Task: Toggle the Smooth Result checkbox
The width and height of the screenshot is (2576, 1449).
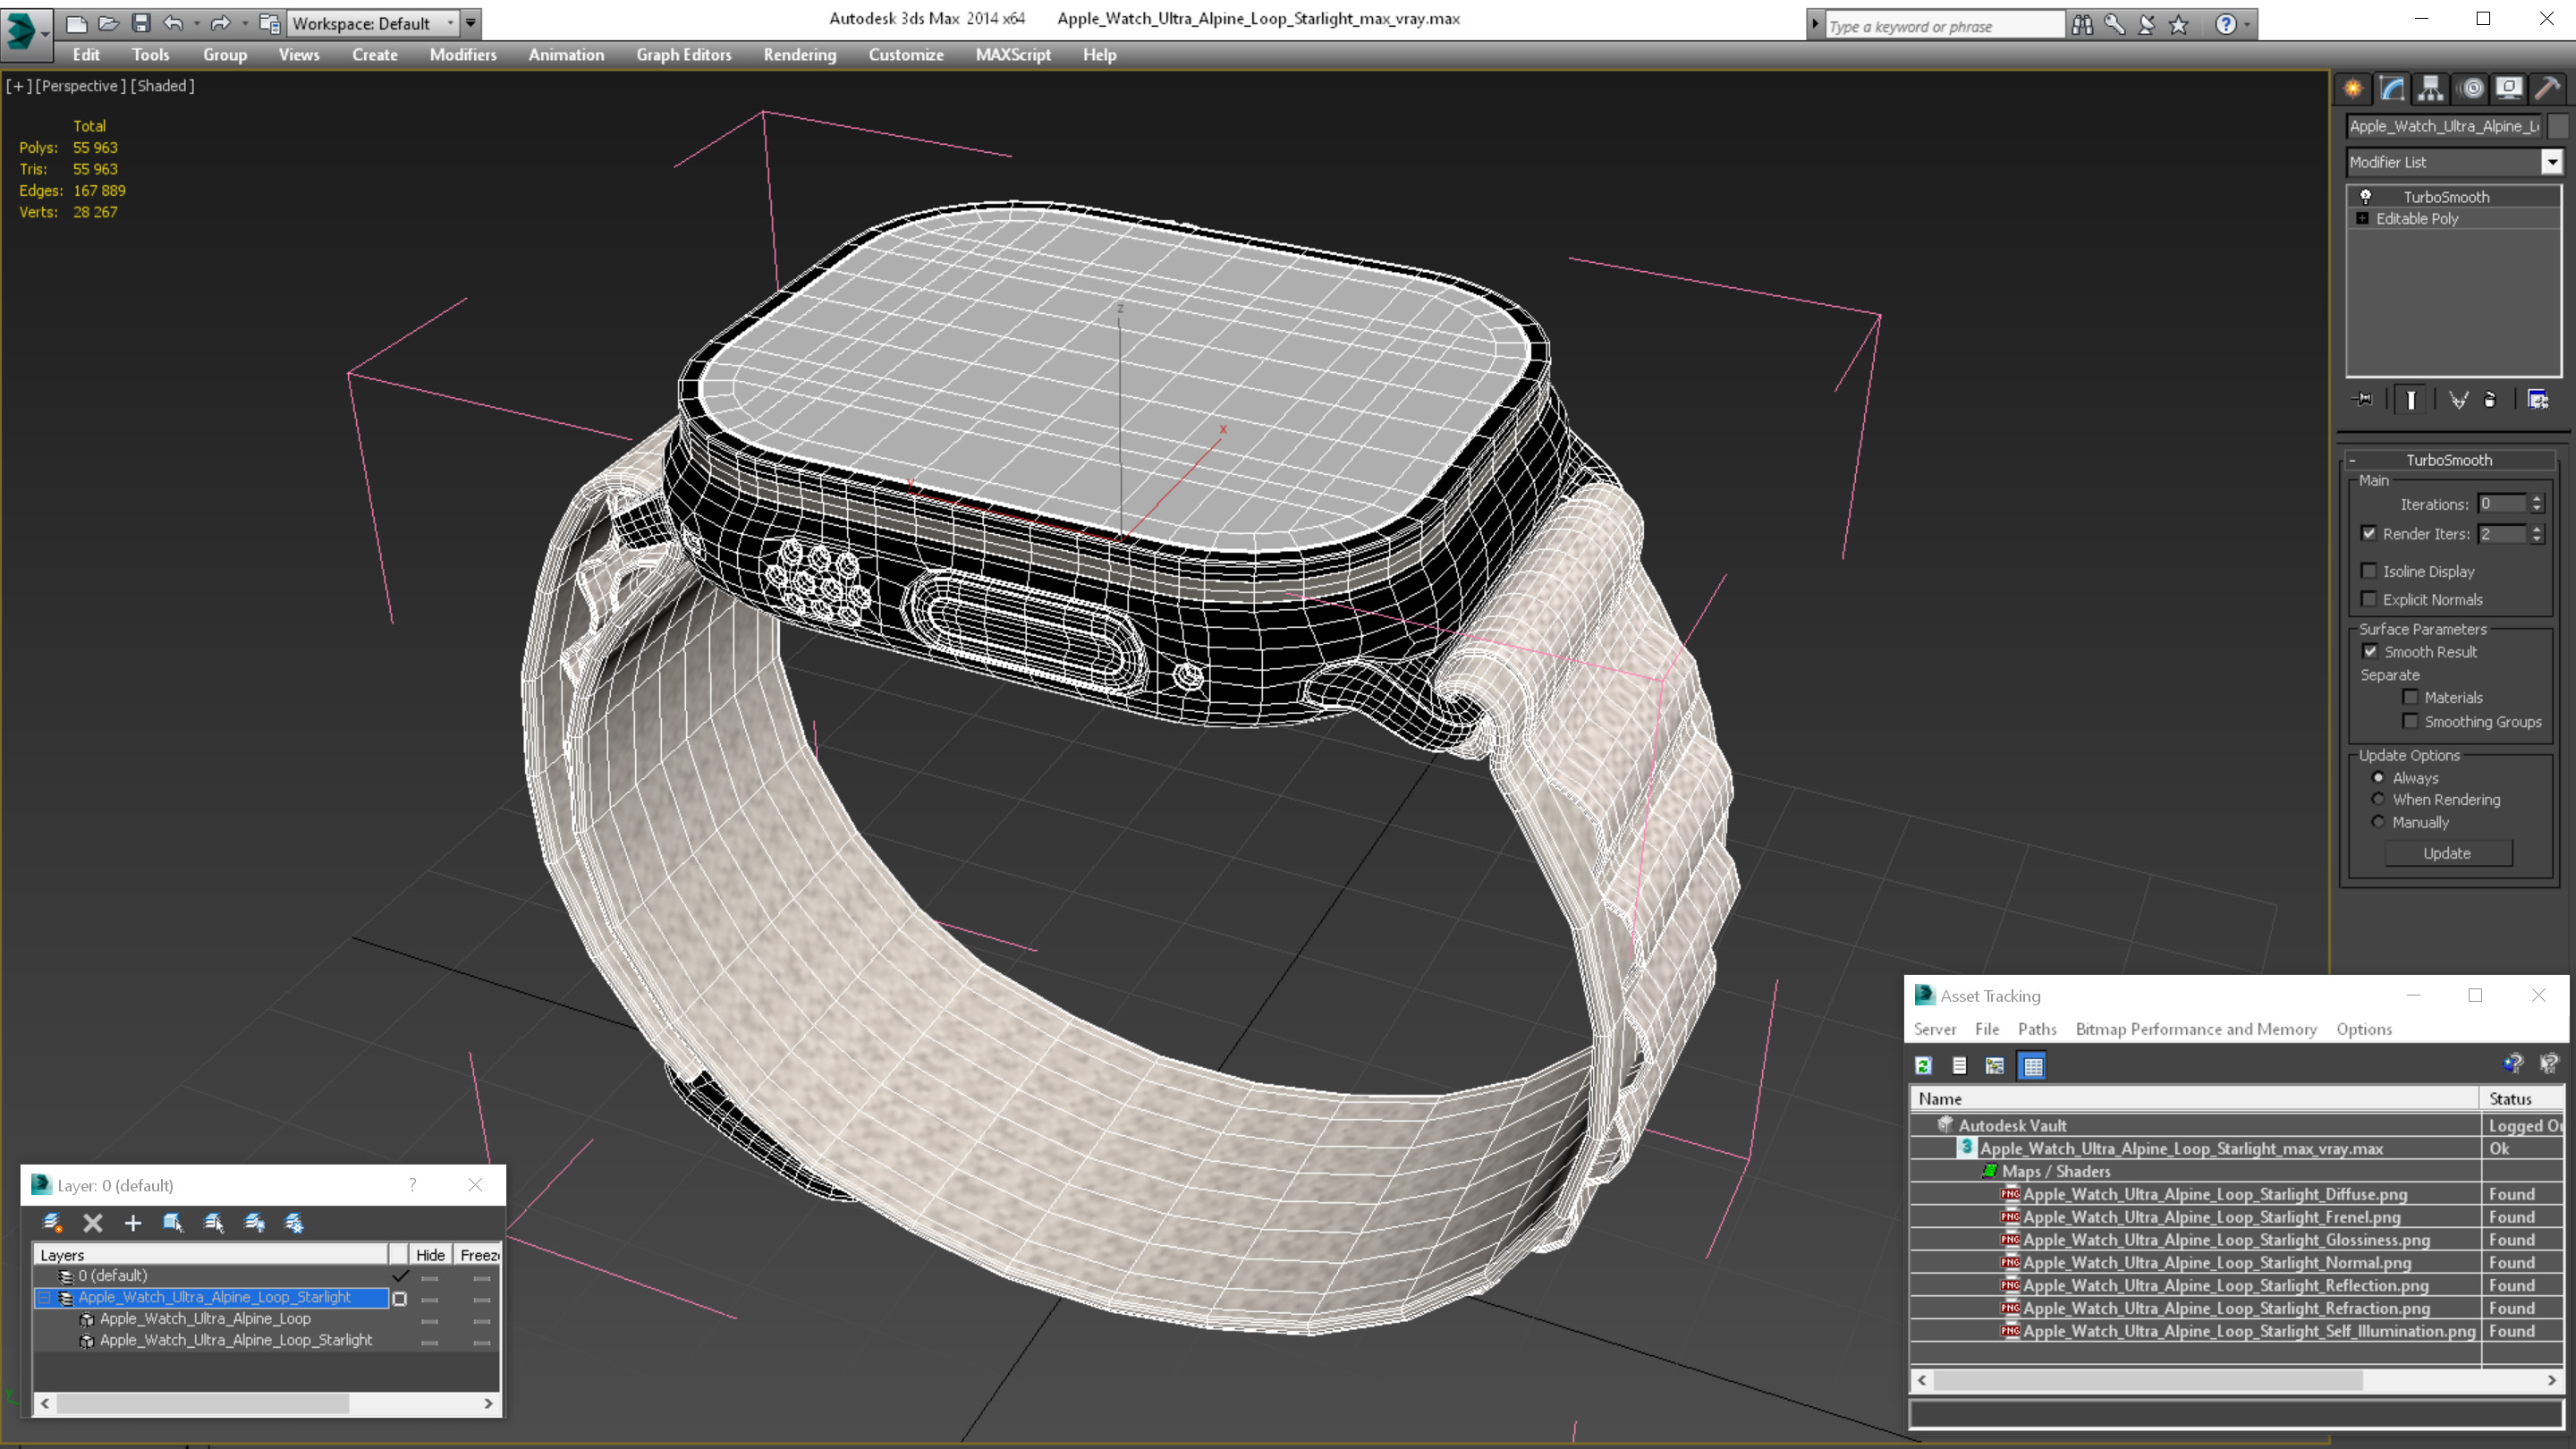Action: coord(2370,651)
